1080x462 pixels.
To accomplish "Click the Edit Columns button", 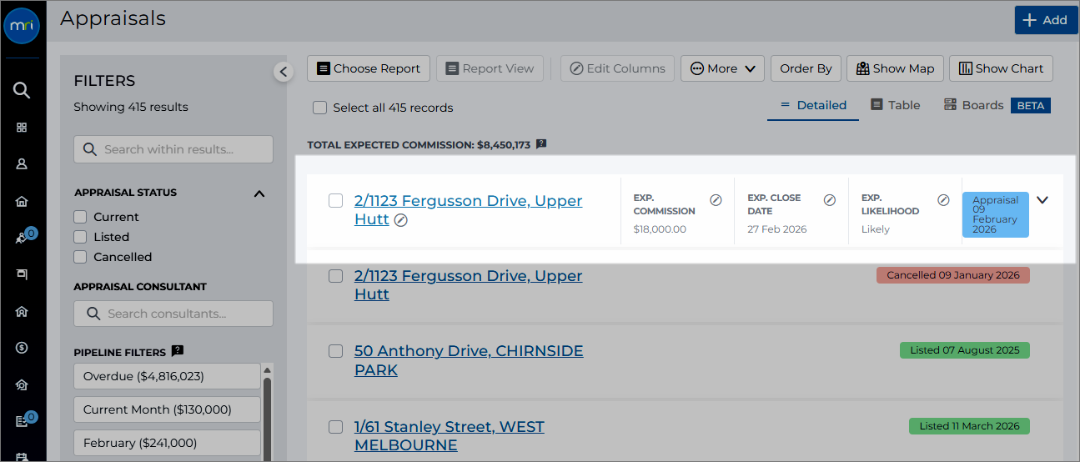I will [x=617, y=69].
